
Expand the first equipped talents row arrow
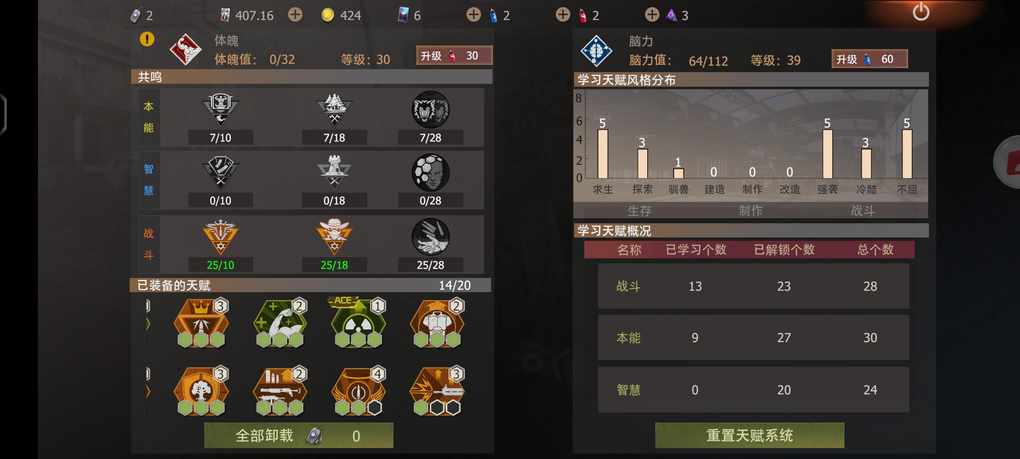tap(148, 322)
